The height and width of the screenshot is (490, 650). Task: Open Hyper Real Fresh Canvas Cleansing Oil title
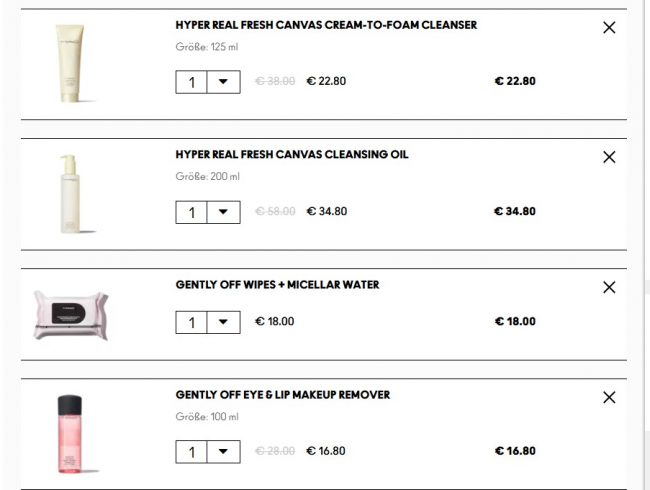pyautogui.click(x=292, y=155)
